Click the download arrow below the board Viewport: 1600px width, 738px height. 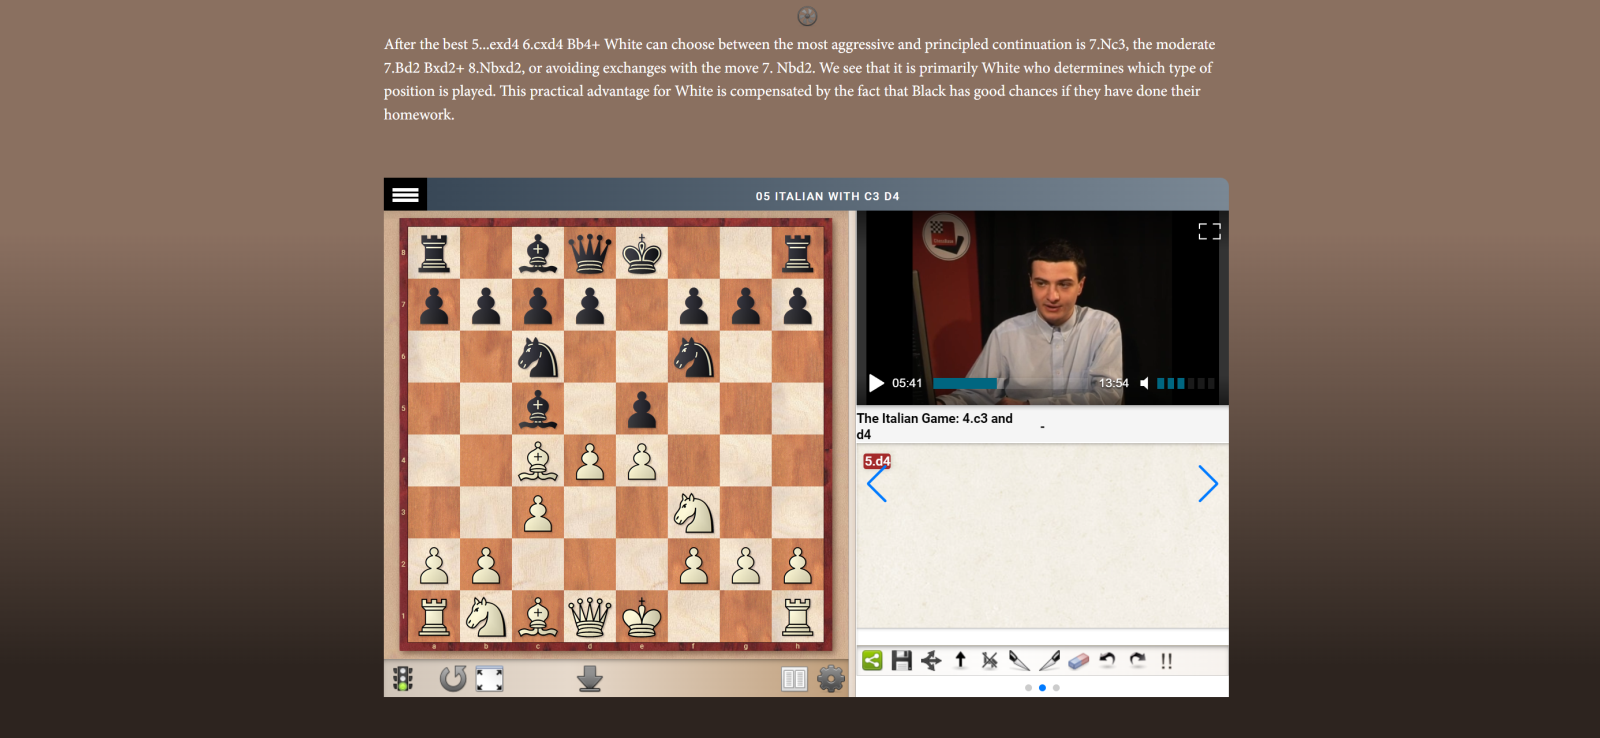[x=590, y=679]
